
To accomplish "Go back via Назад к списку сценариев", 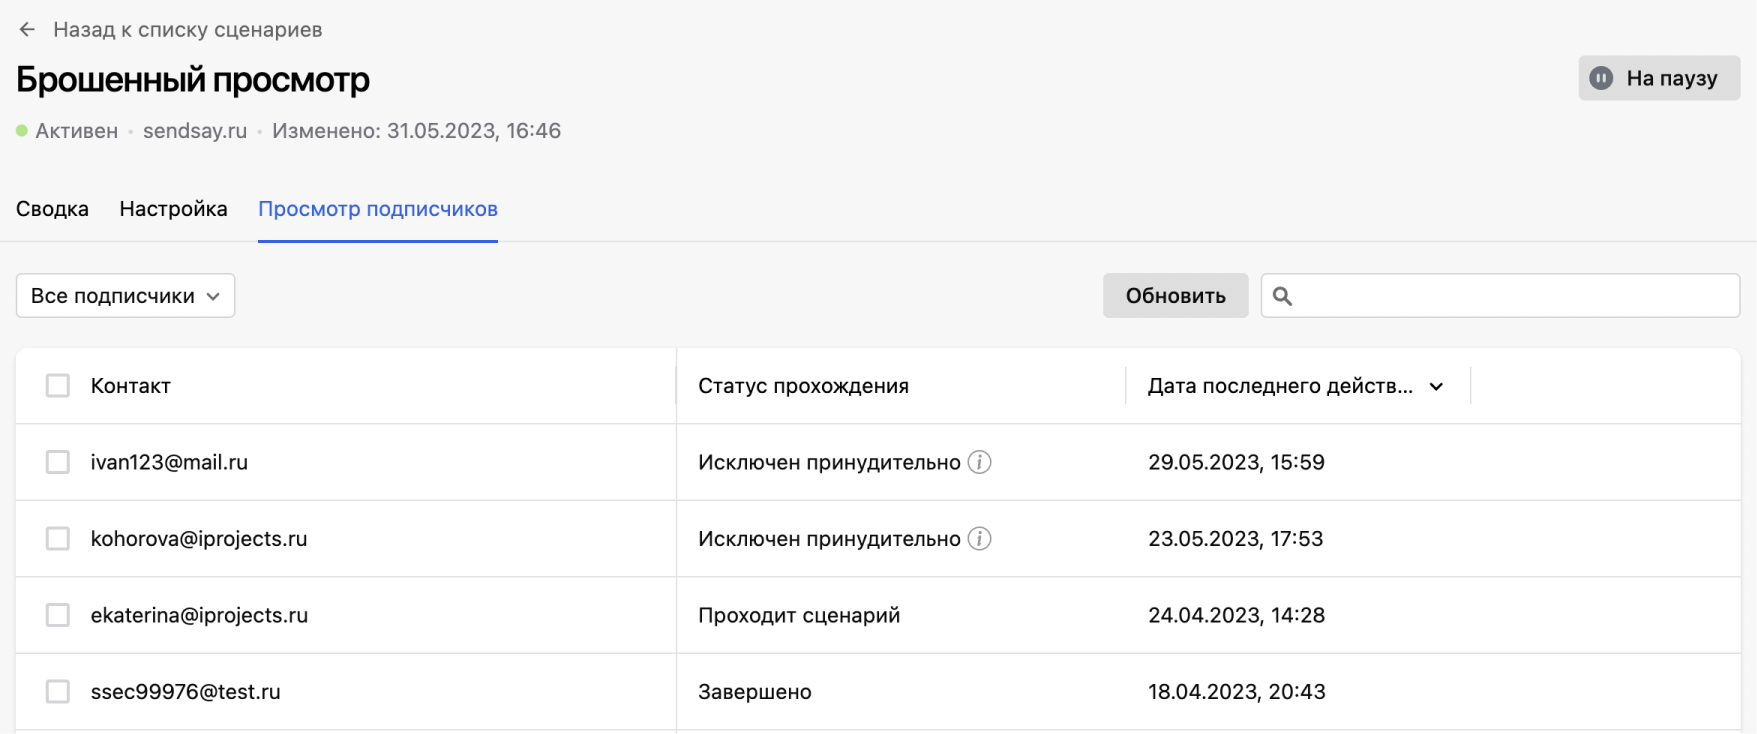I will (x=187, y=30).
